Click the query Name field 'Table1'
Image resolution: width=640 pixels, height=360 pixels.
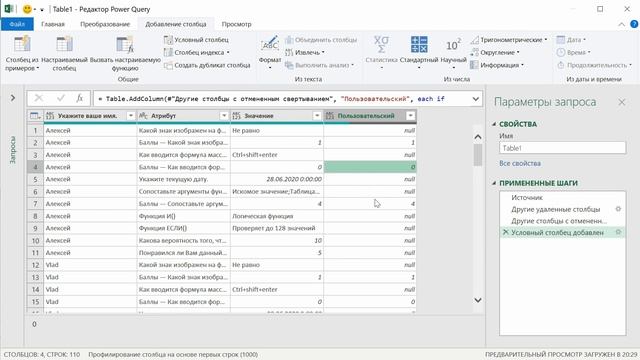tap(562, 148)
